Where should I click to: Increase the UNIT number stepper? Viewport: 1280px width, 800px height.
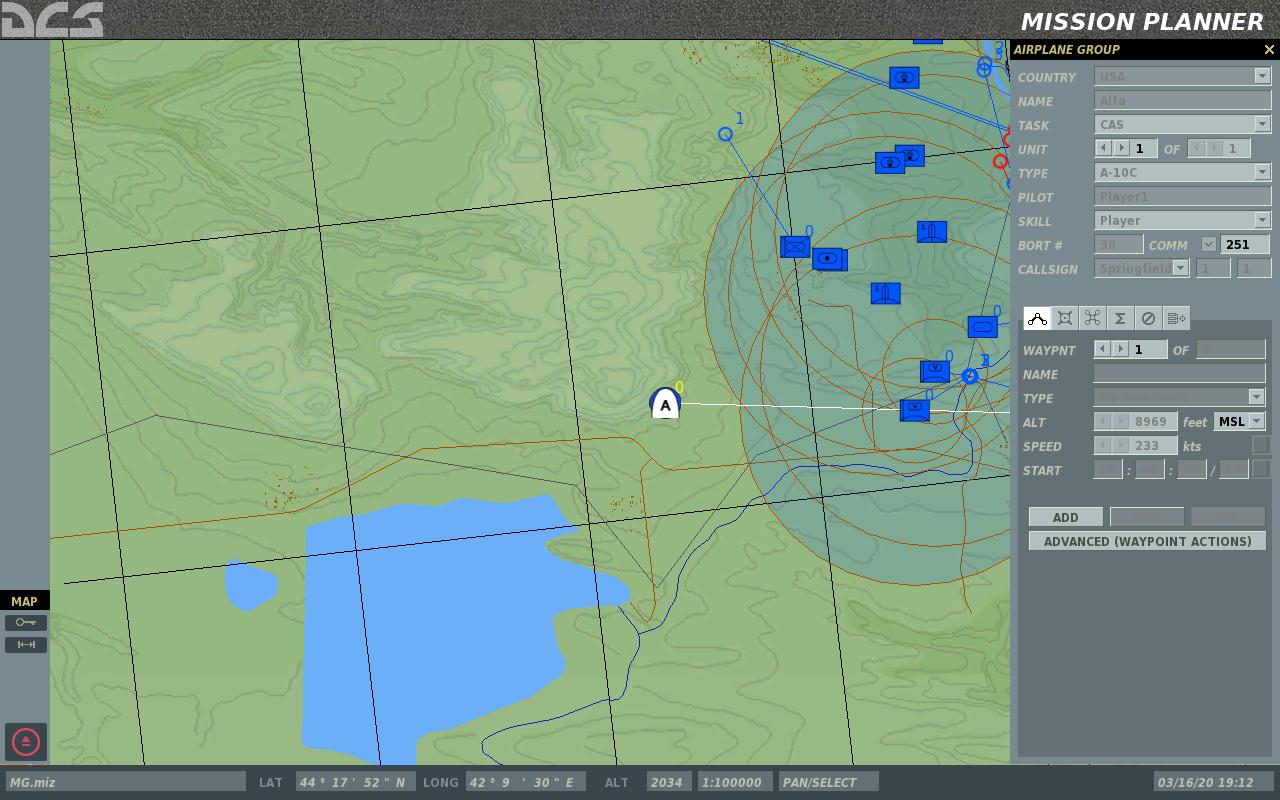[x=1121, y=148]
